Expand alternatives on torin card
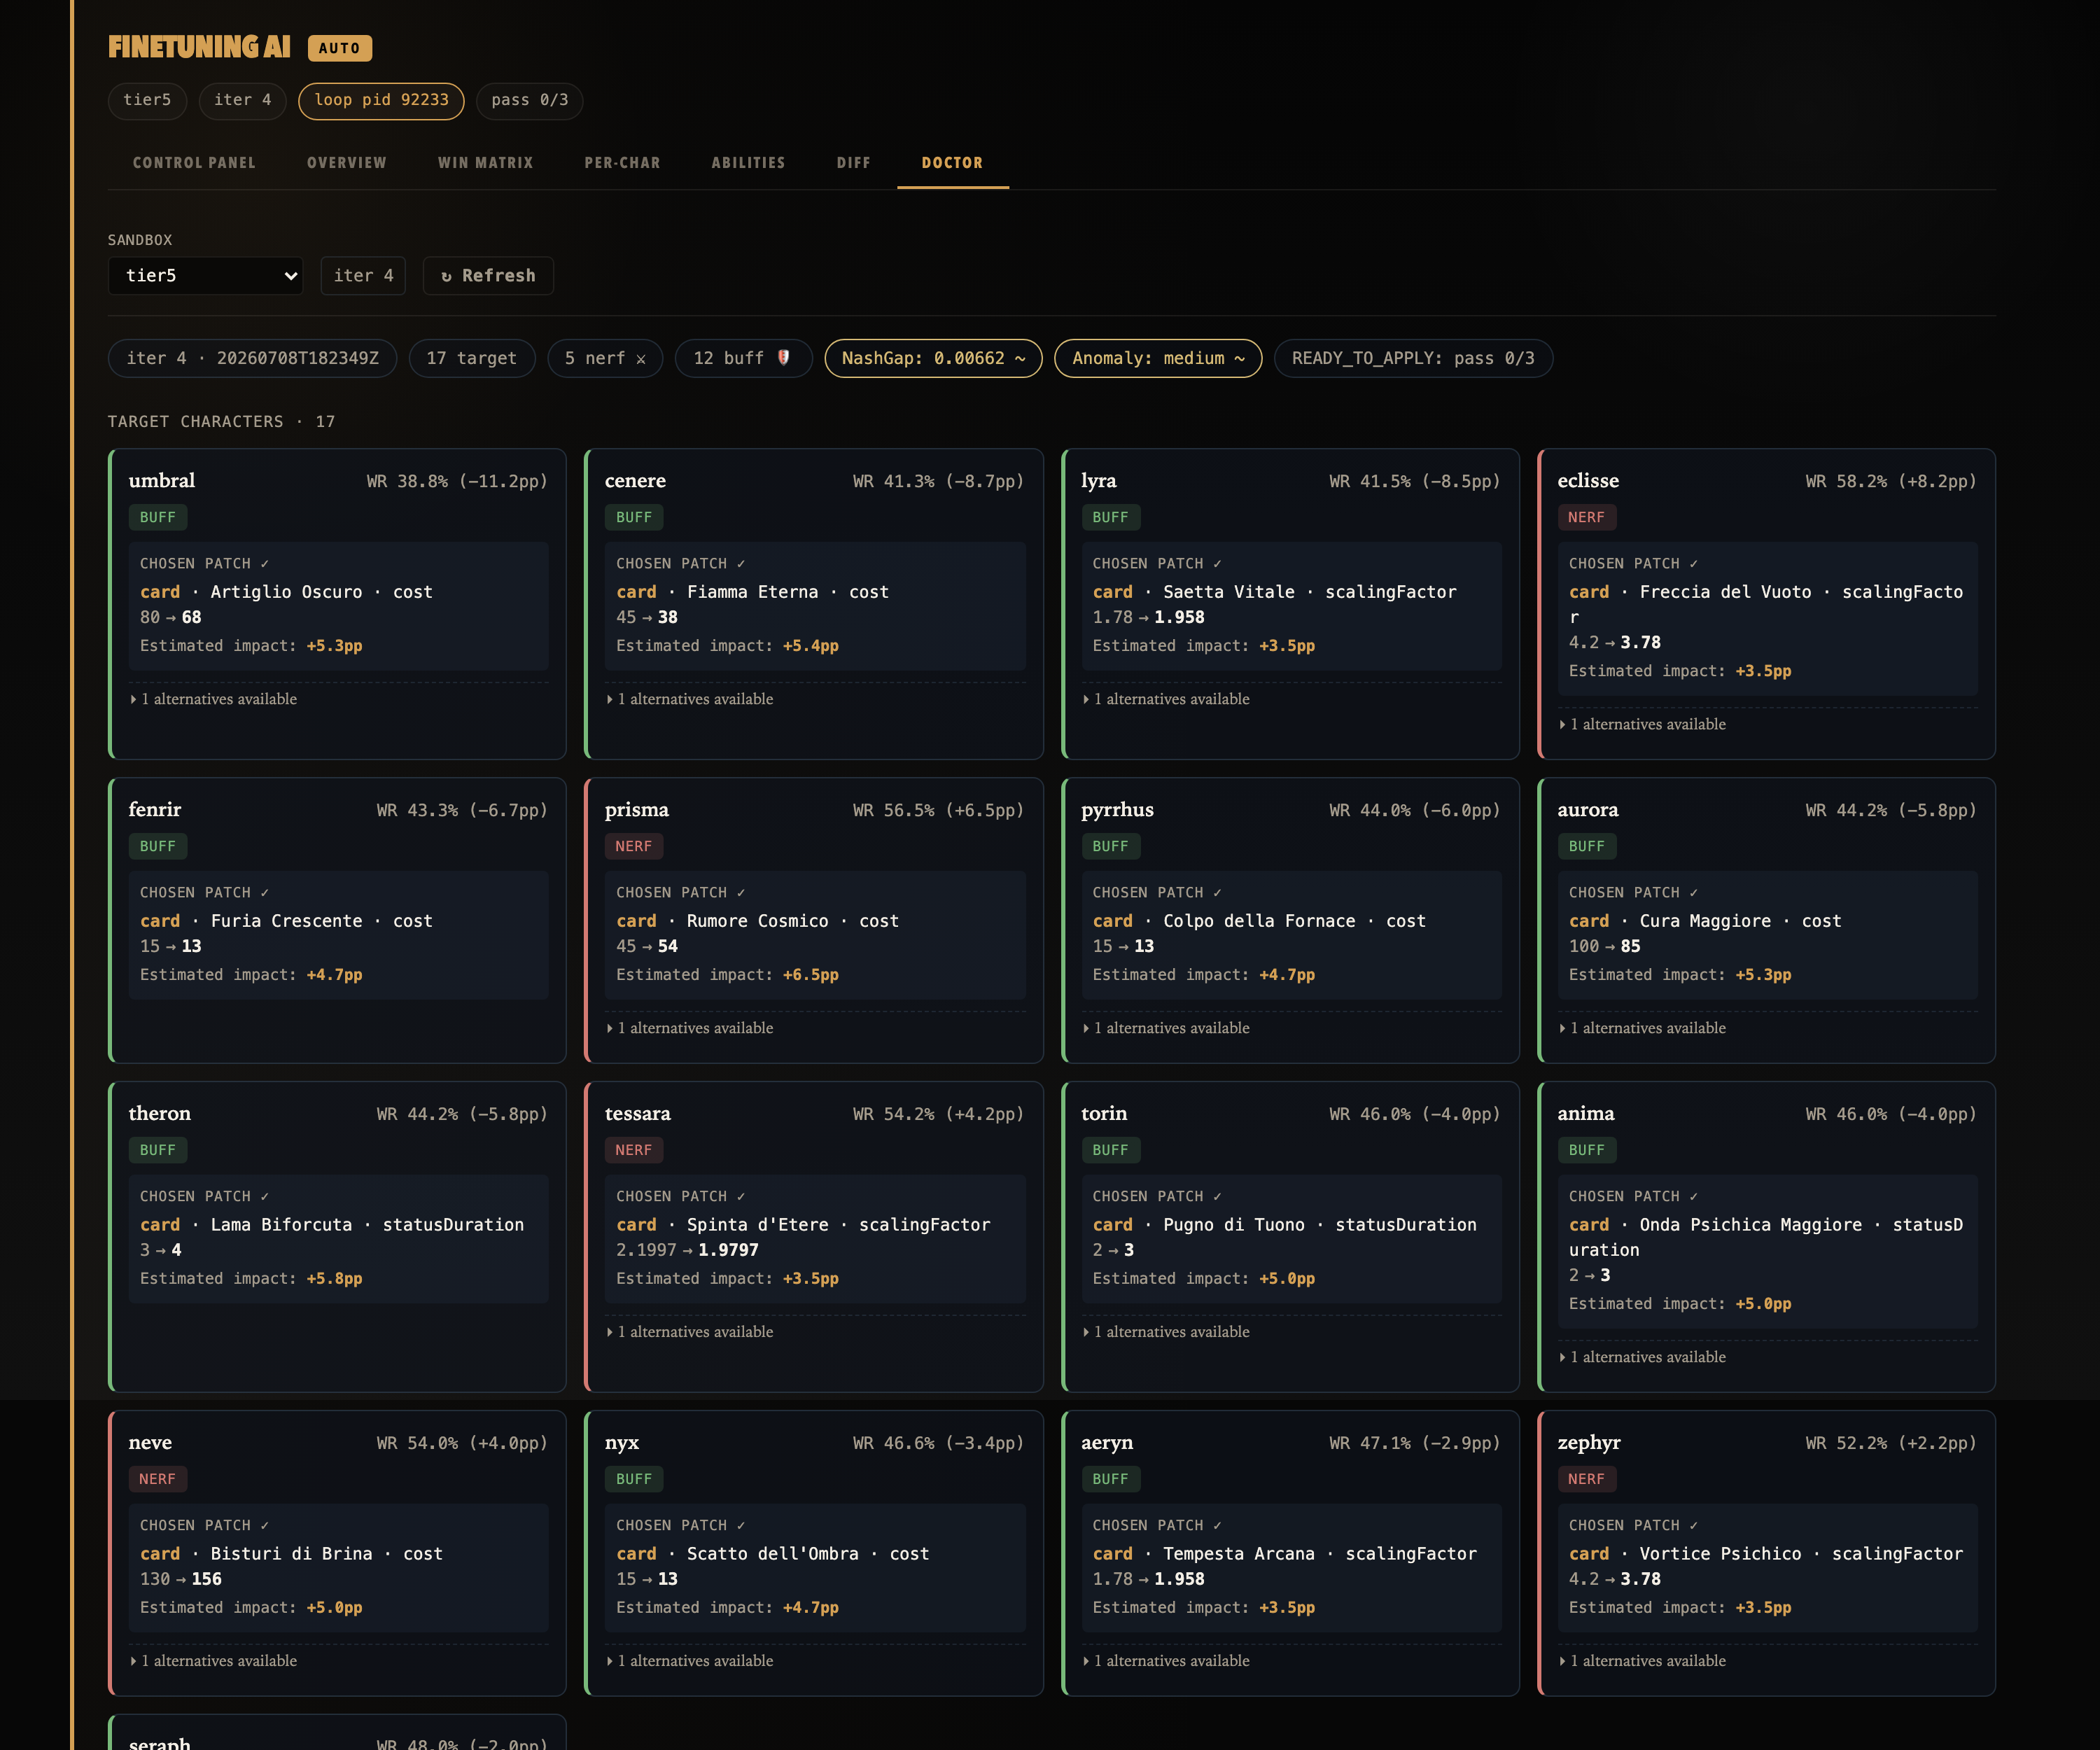Screen dimensions: 2100x1750 click(x=1166, y=1332)
